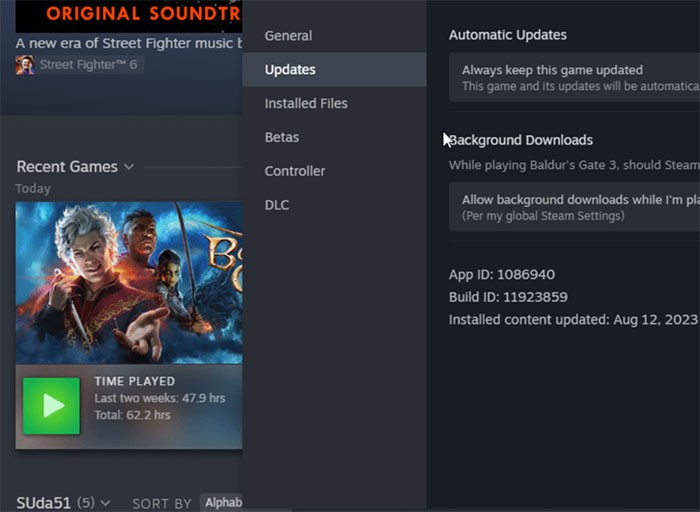Click the Baldur's Gate 3 cover art
The height and width of the screenshot is (512, 700).
tap(129, 282)
